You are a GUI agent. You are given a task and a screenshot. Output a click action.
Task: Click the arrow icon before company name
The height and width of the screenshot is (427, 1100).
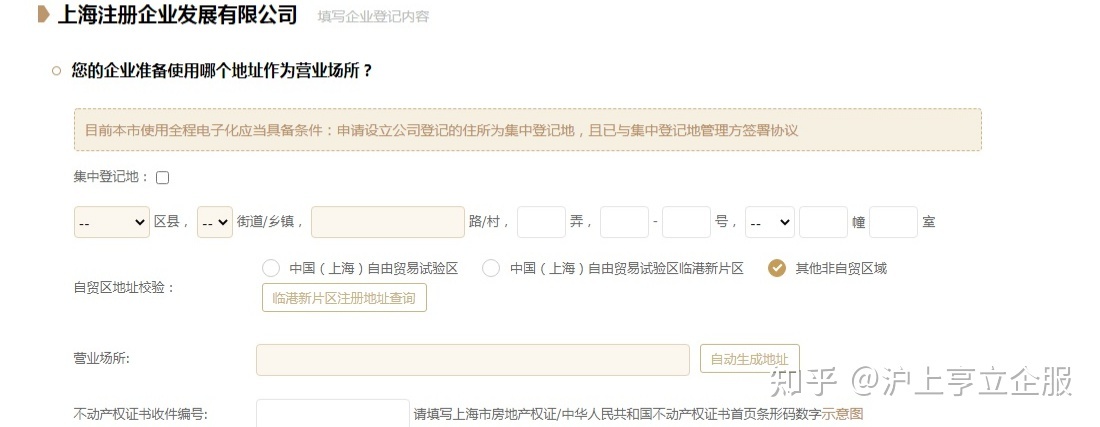point(43,14)
